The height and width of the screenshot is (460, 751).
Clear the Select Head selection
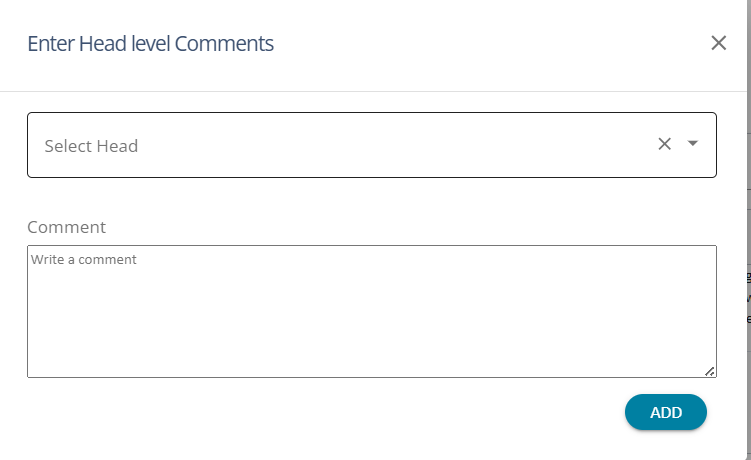click(x=664, y=144)
